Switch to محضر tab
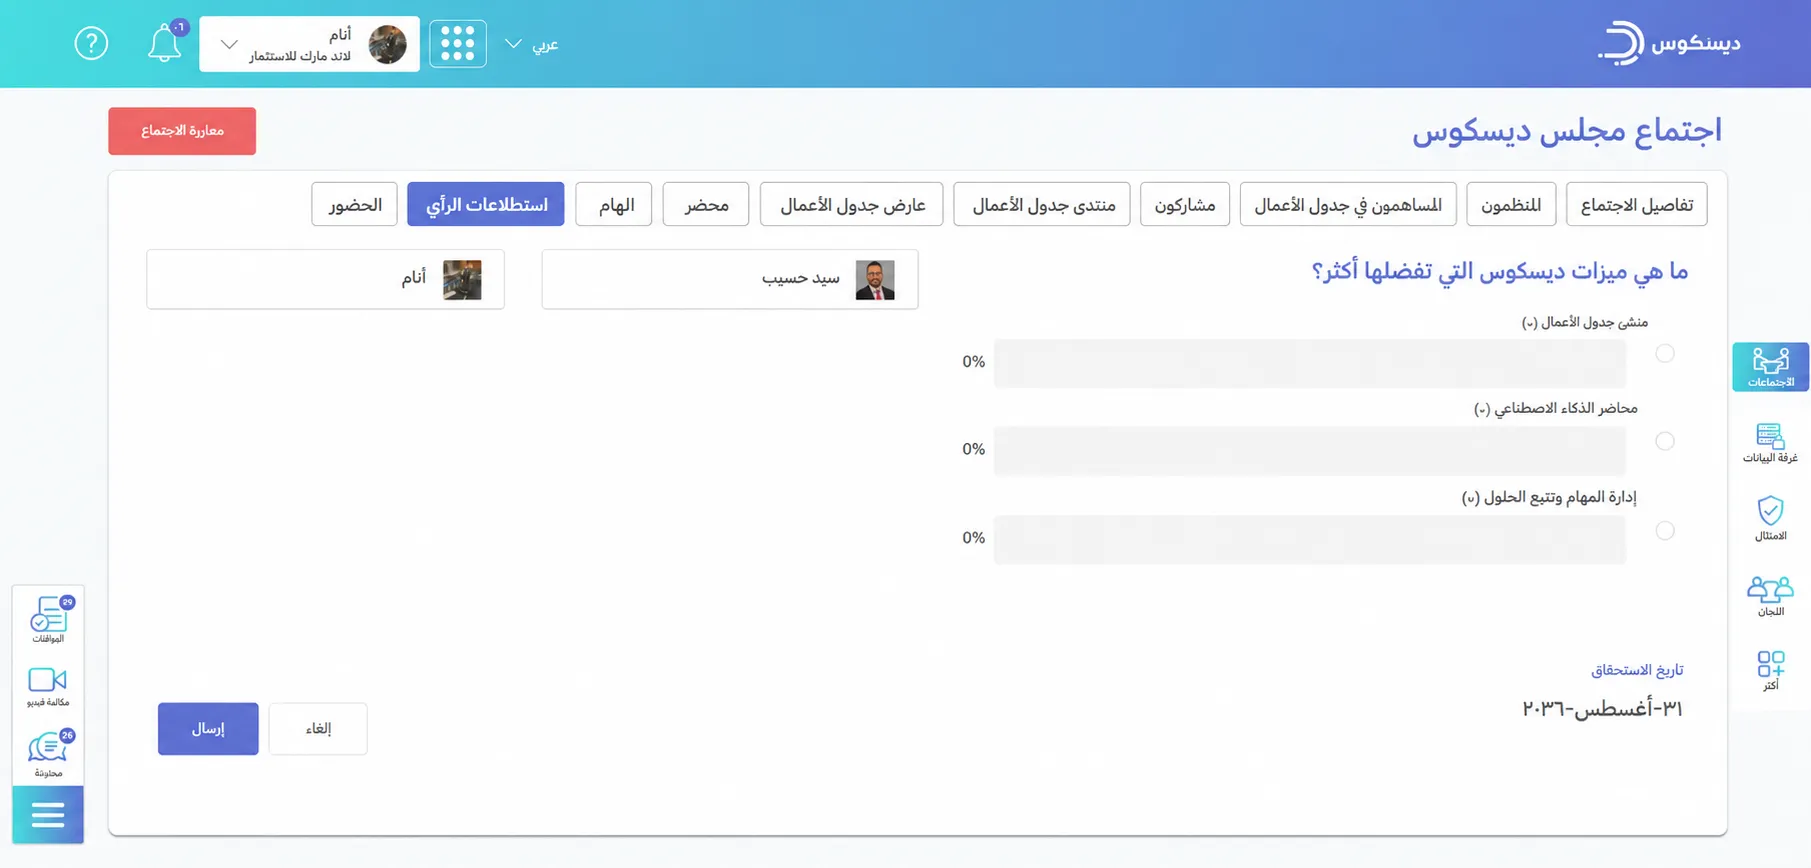The image size is (1811, 868). [706, 204]
